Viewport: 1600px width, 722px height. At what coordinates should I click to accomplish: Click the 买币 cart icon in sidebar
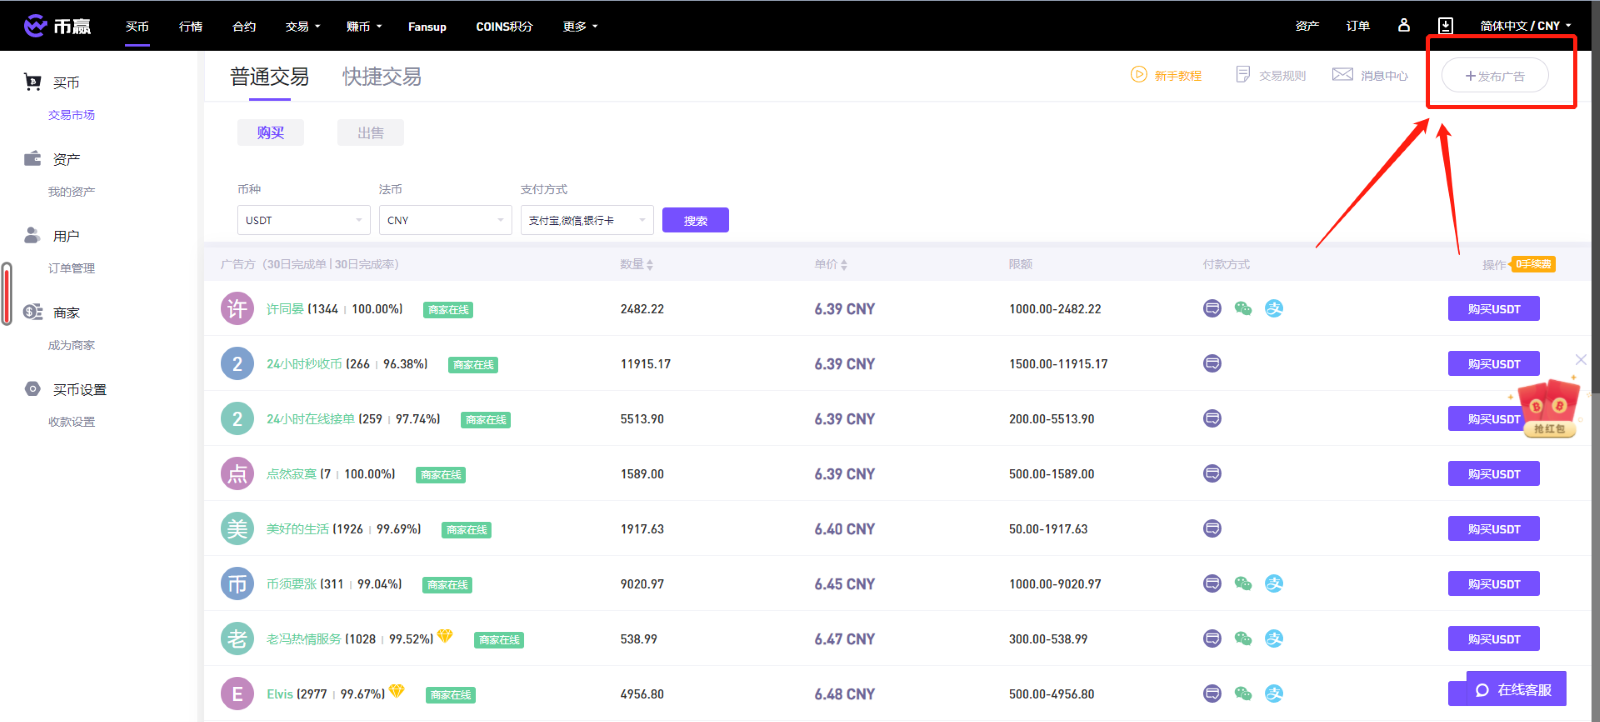(33, 82)
